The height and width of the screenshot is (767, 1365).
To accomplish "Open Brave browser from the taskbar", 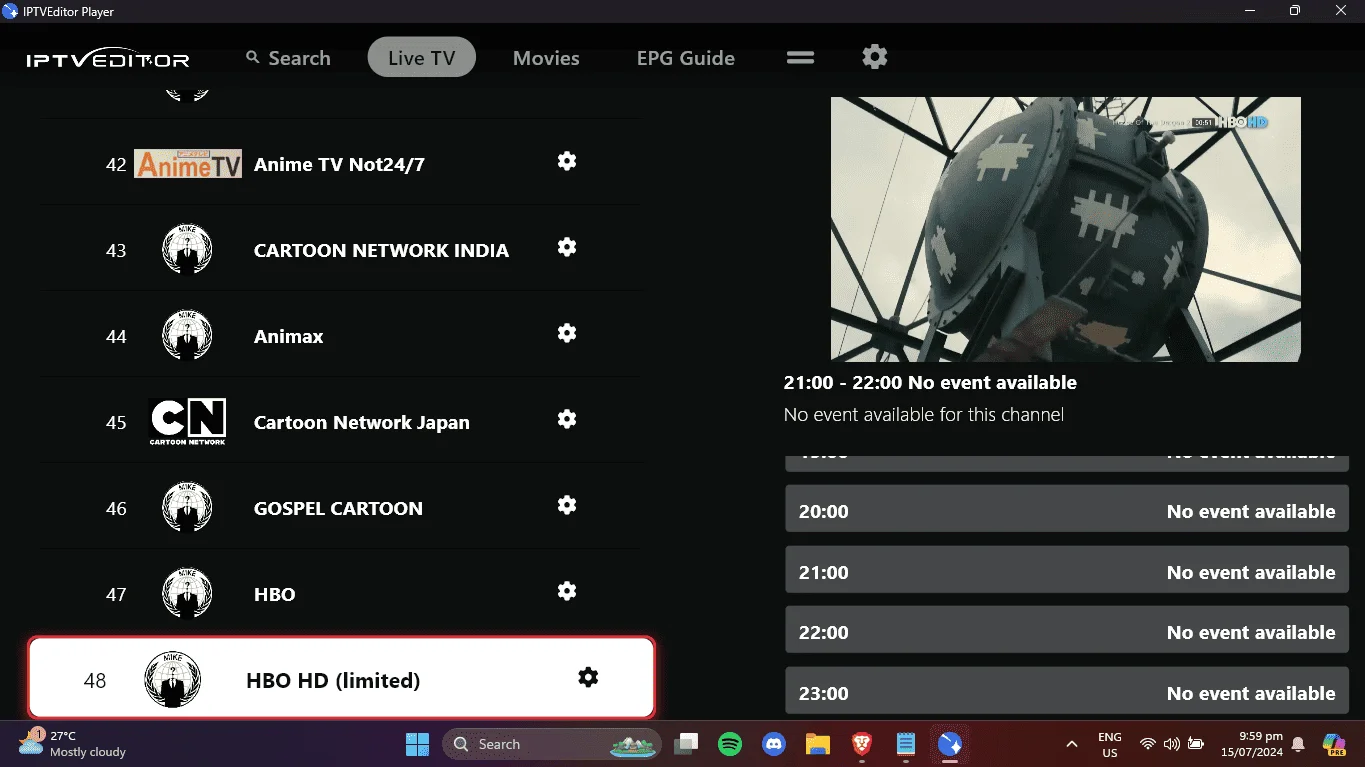I will click(862, 744).
